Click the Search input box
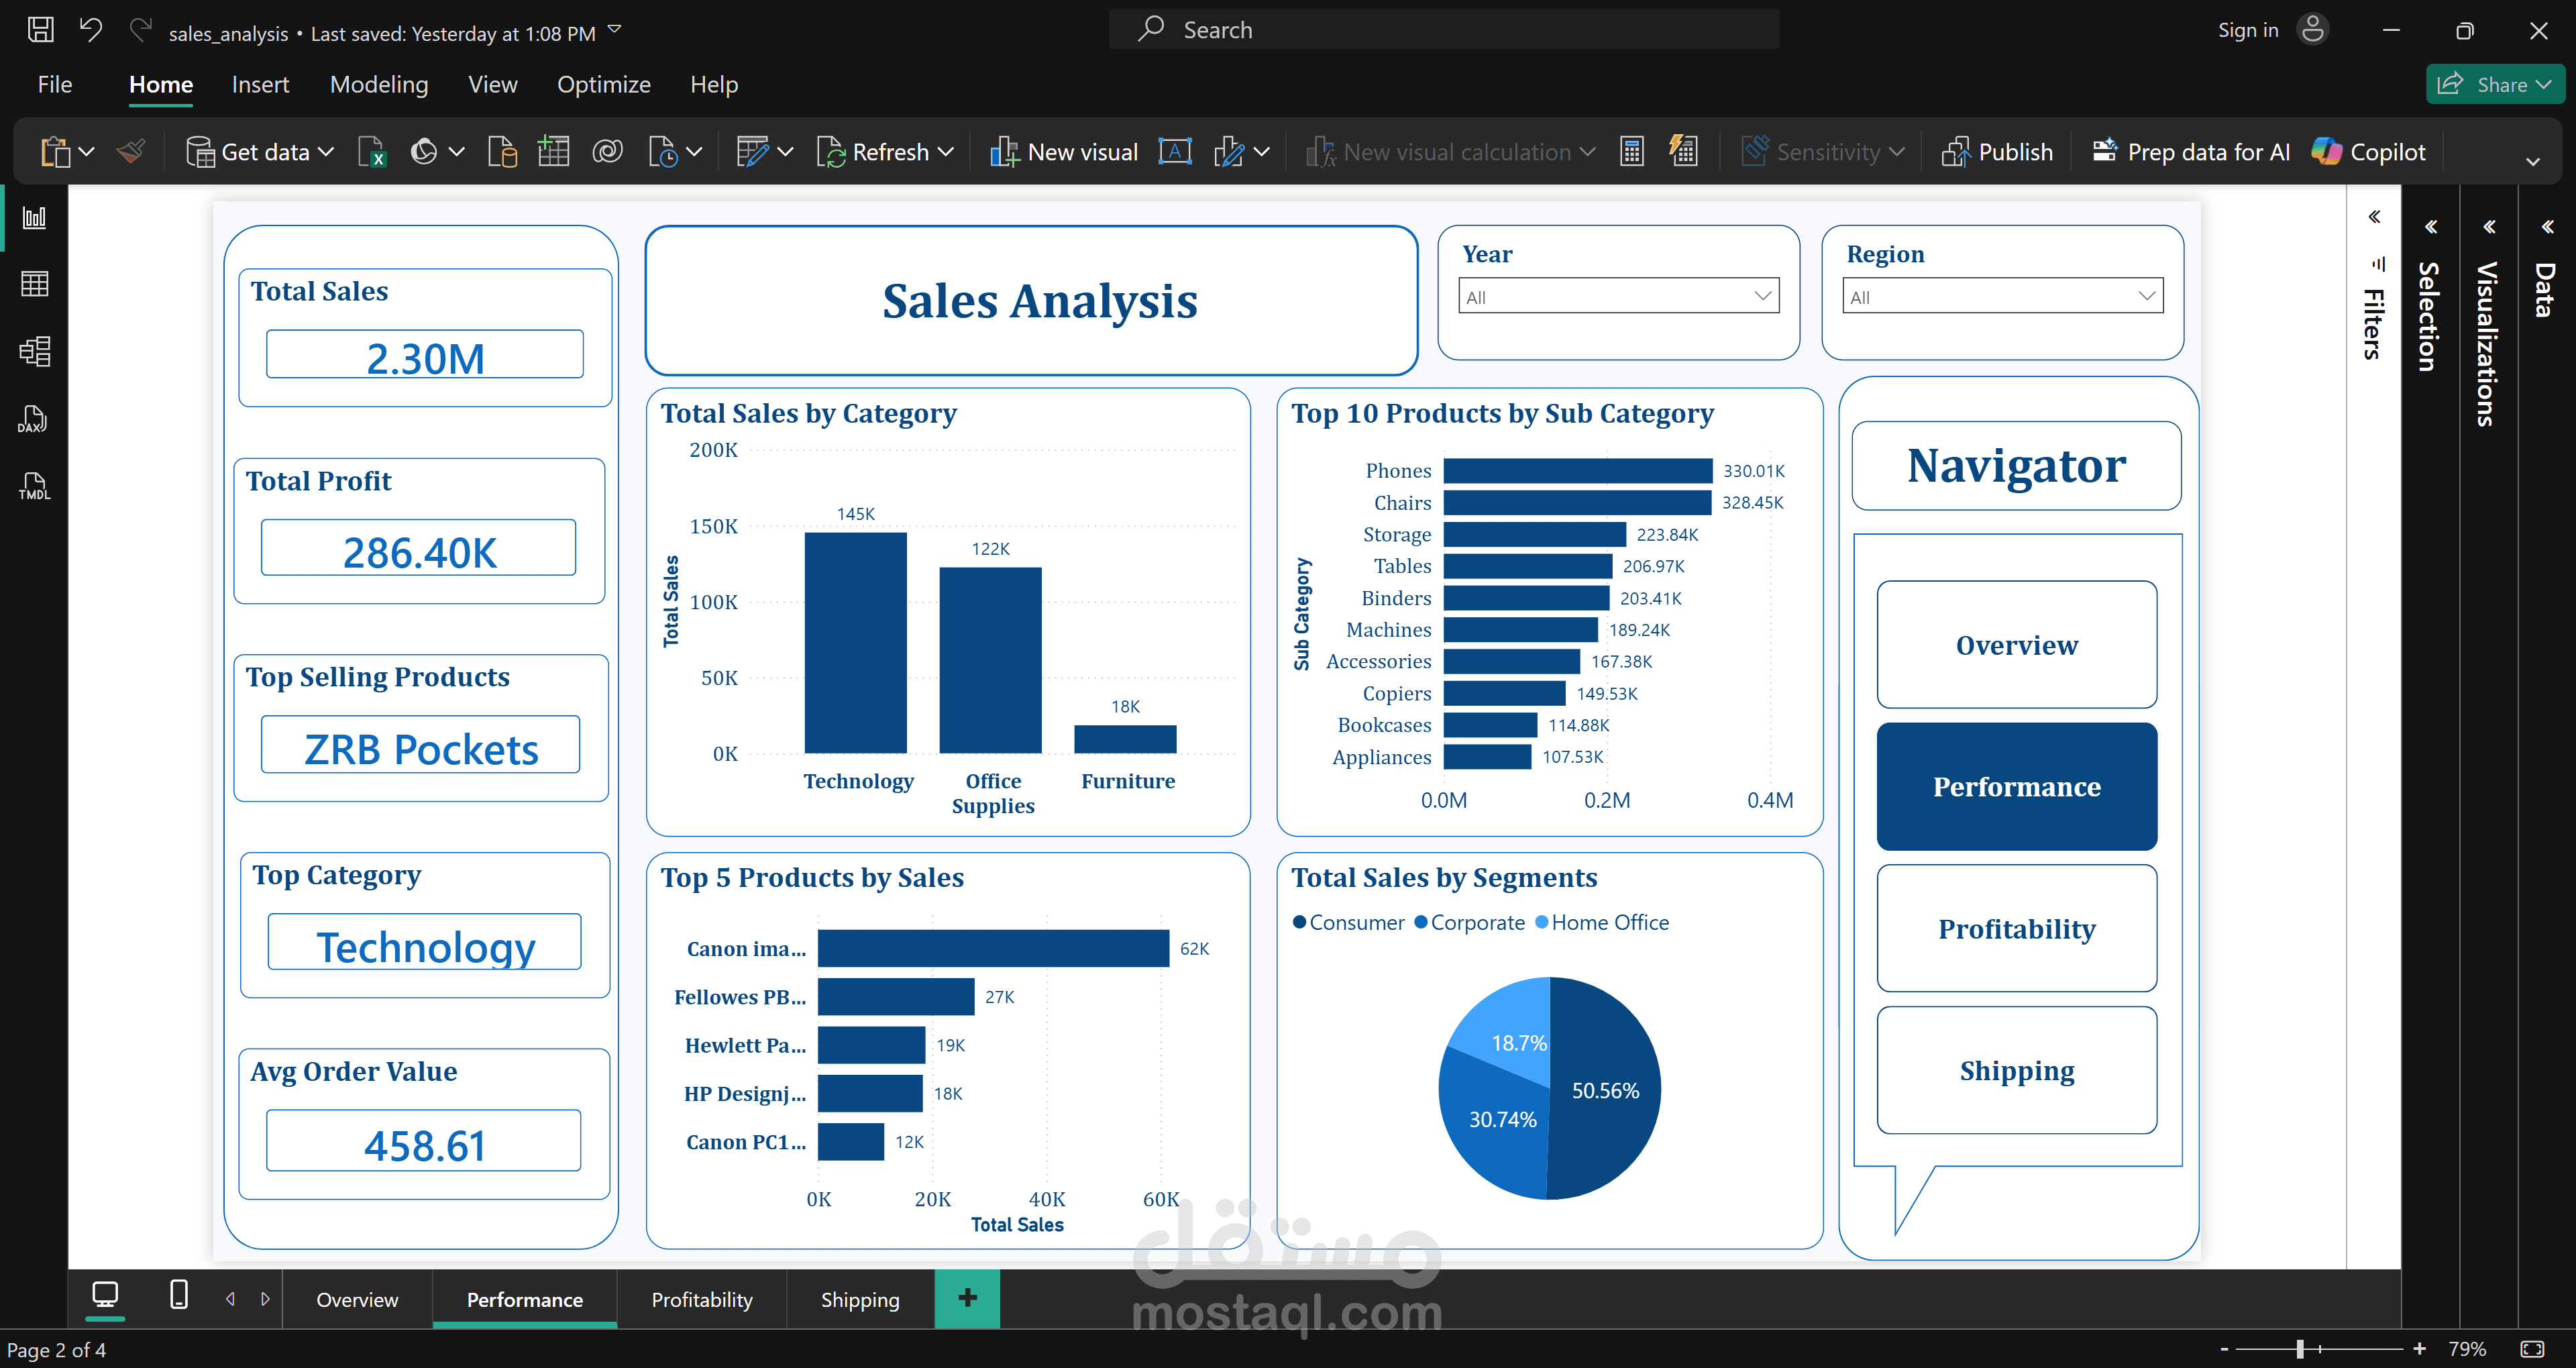The height and width of the screenshot is (1368, 2576). tap(1444, 30)
